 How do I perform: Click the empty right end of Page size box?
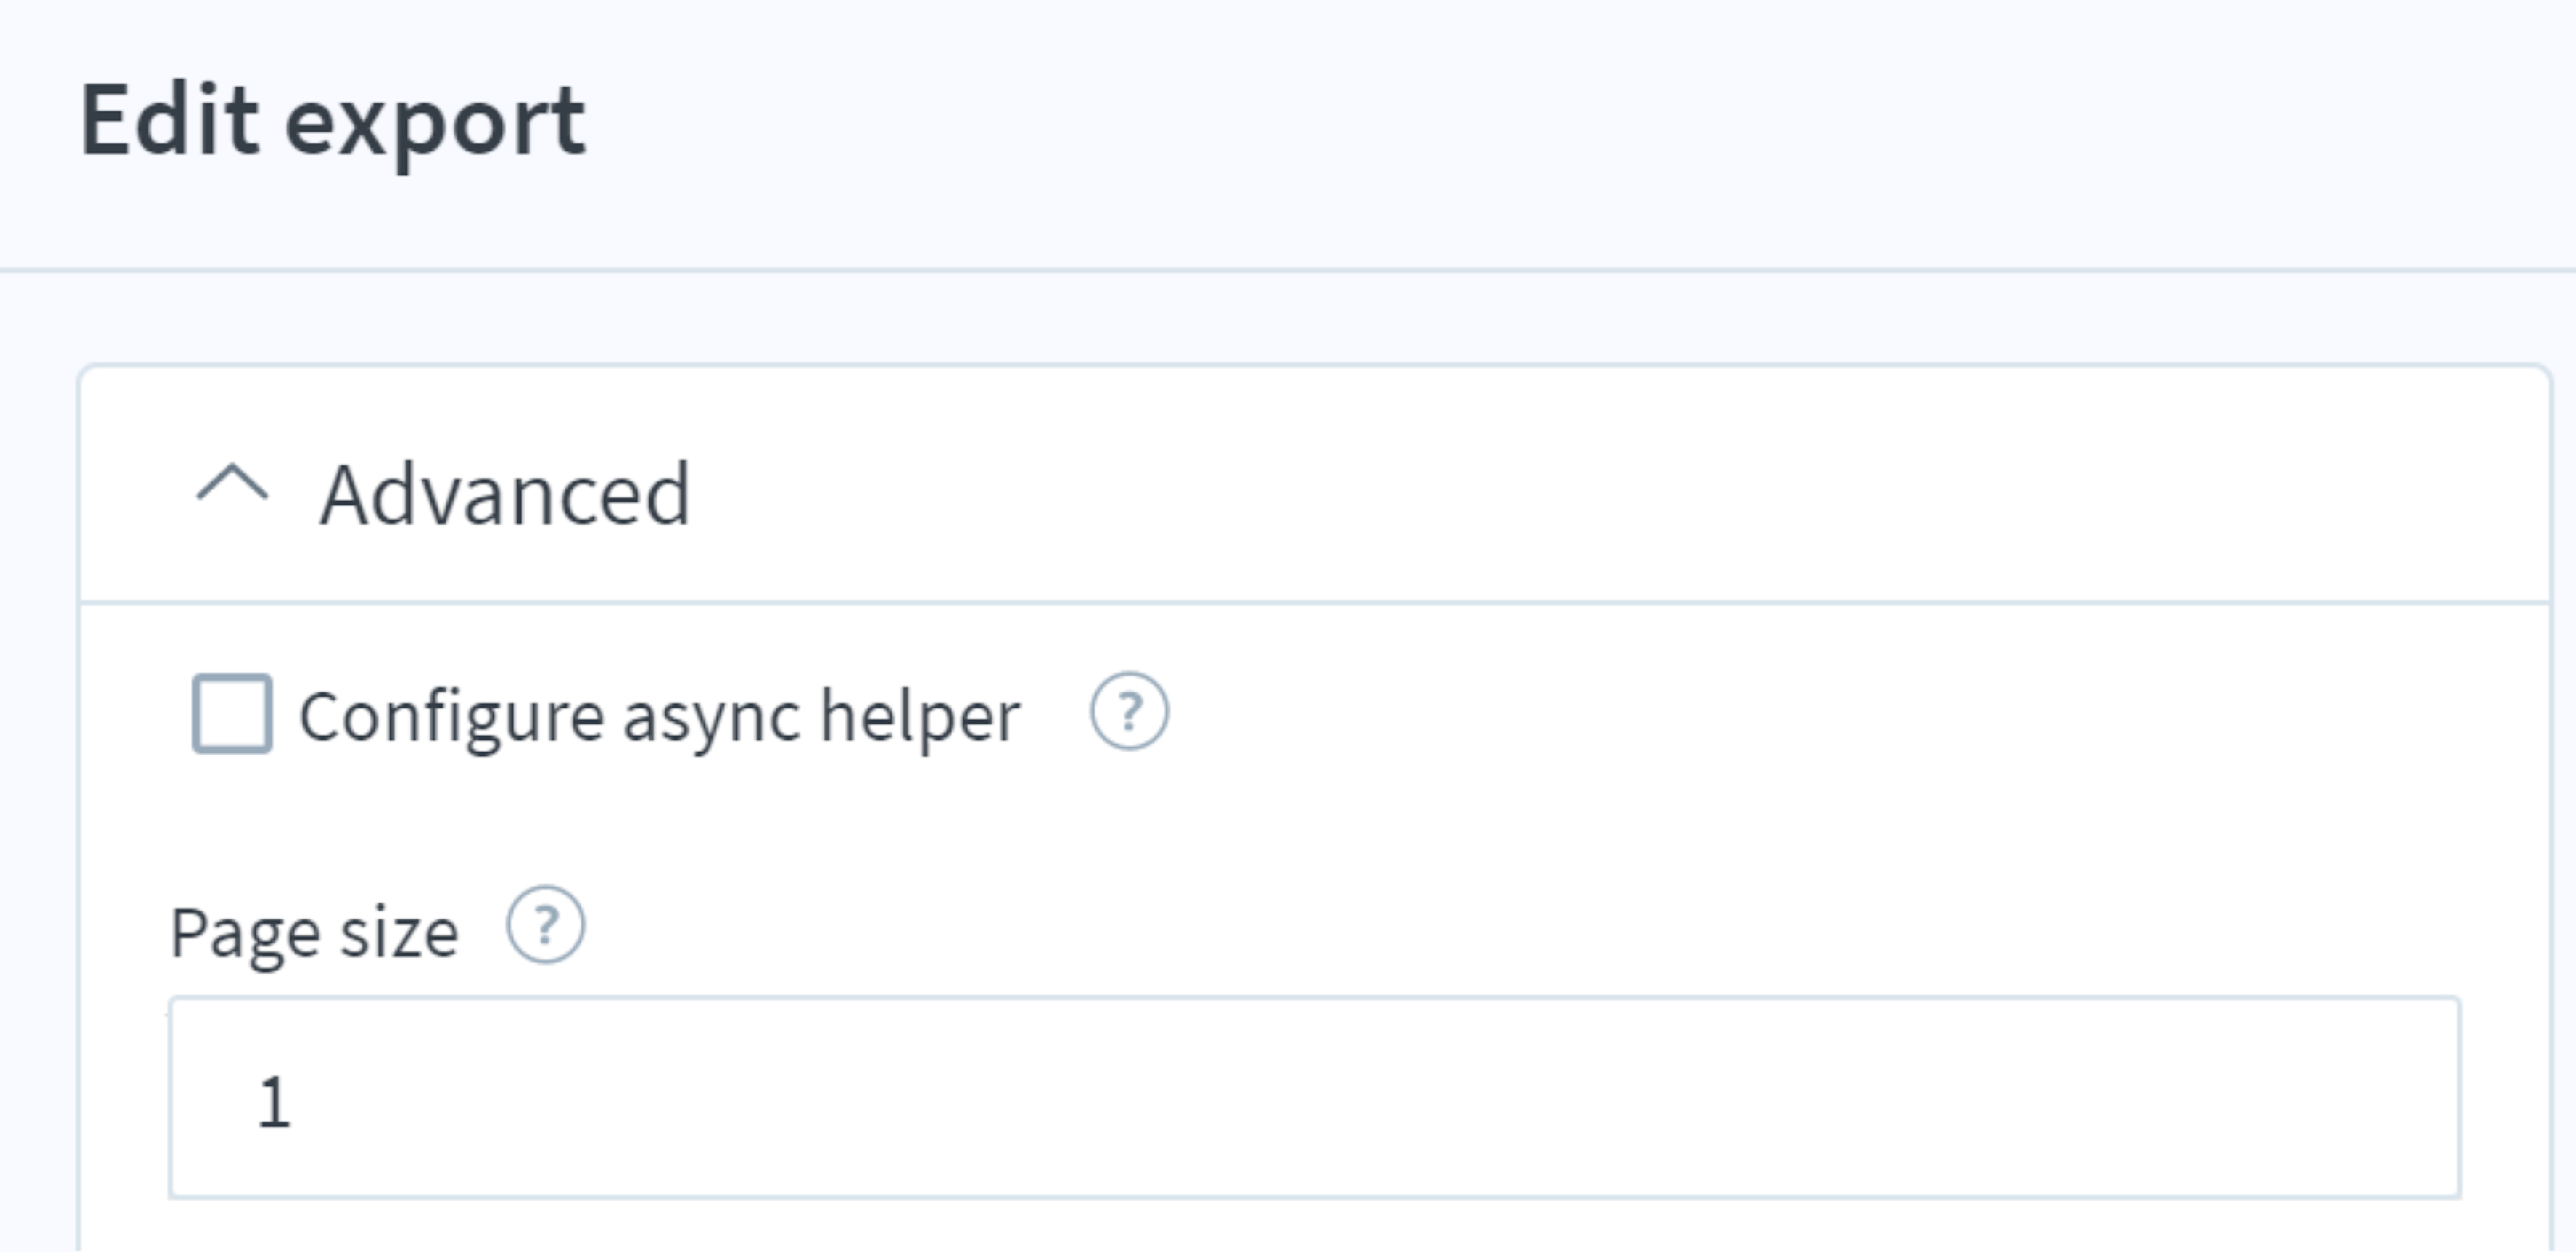click(x=2300, y=1098)
